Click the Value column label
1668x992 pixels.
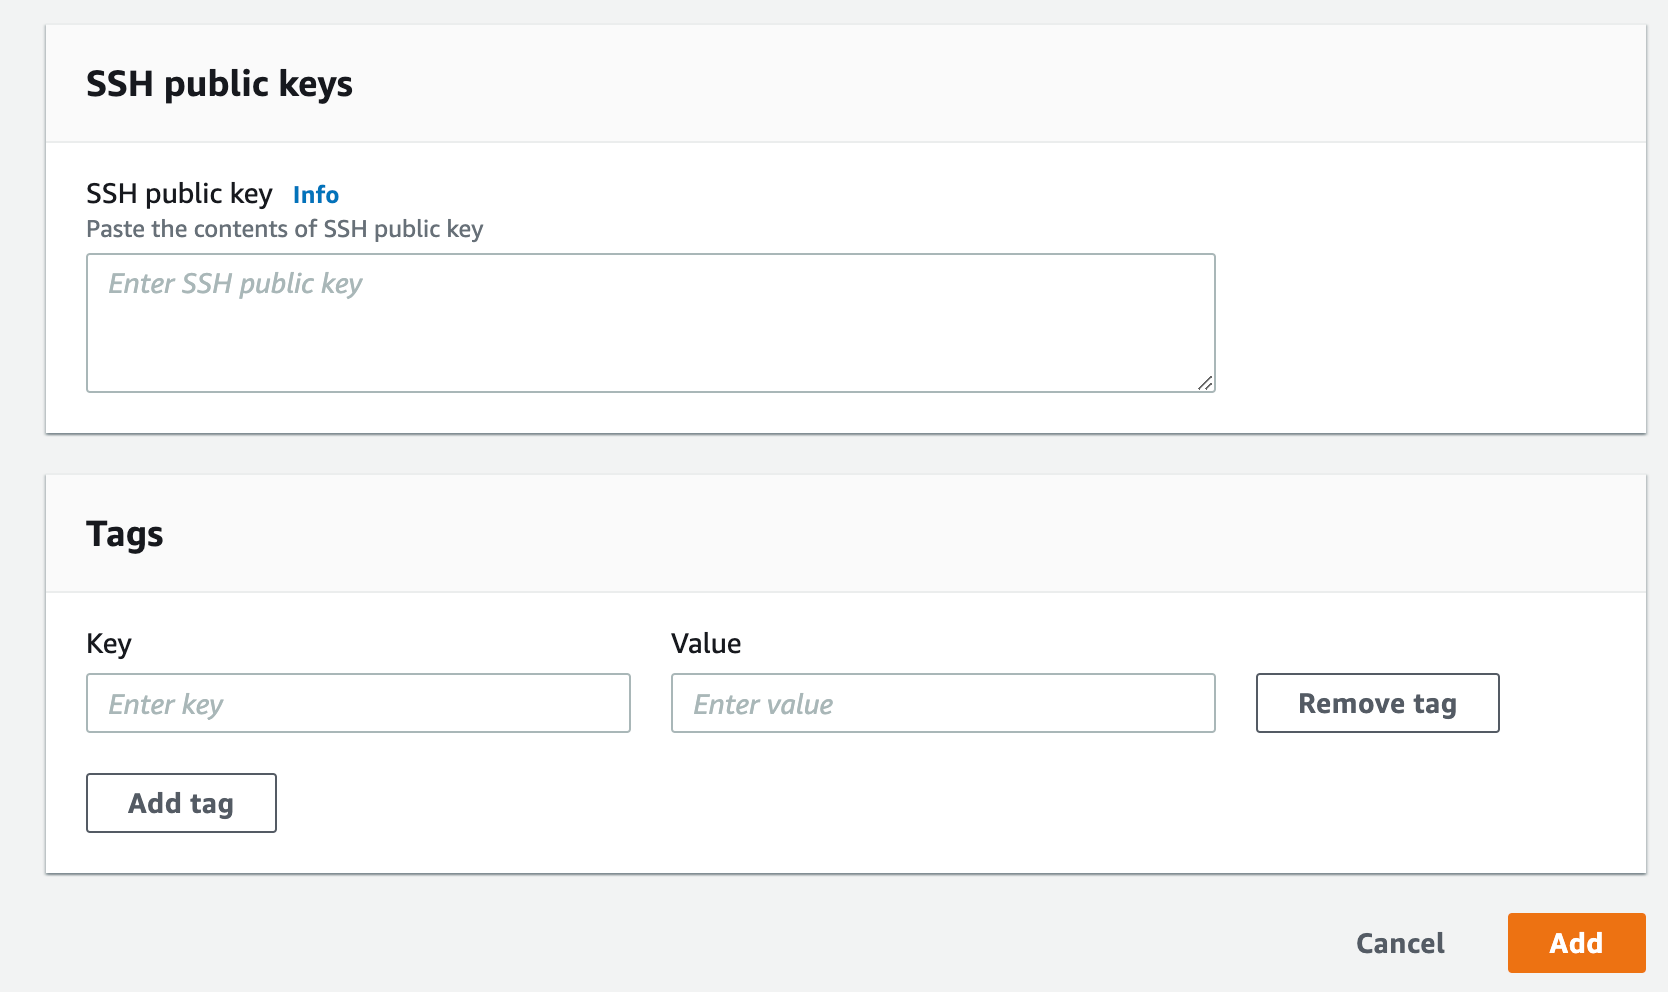click(x=706, y=643)
